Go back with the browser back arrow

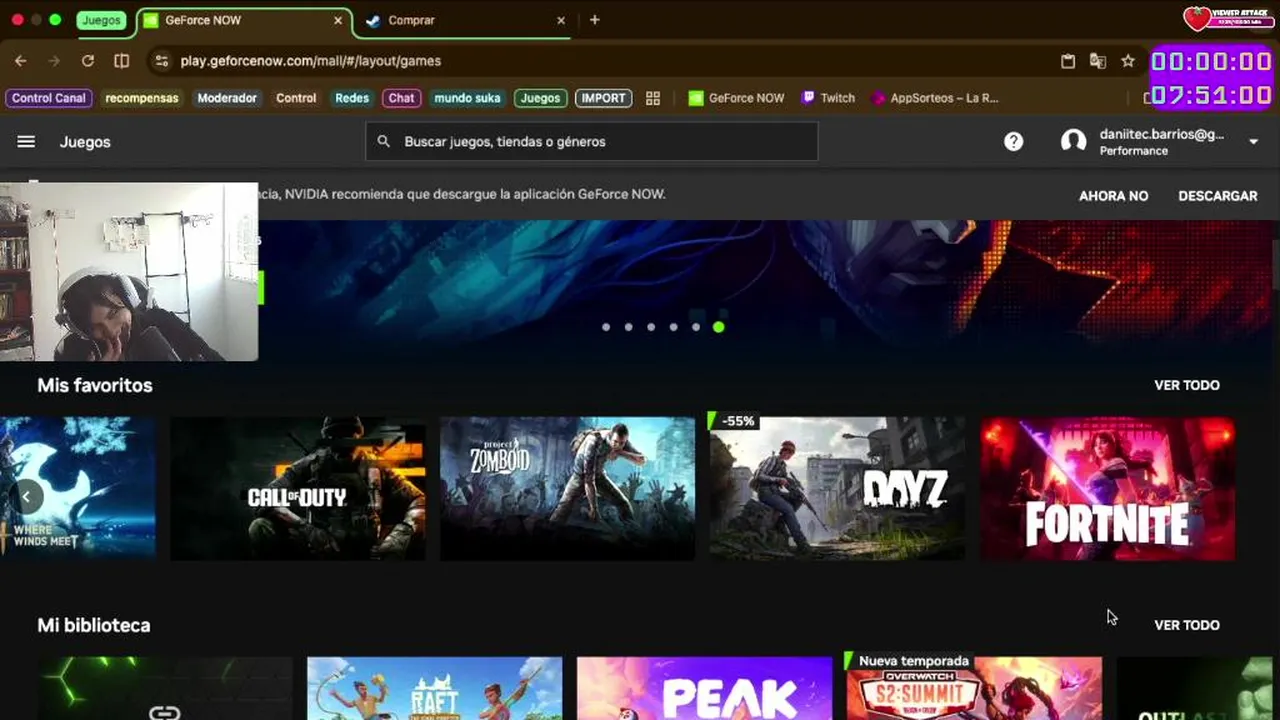pos(21,61)
